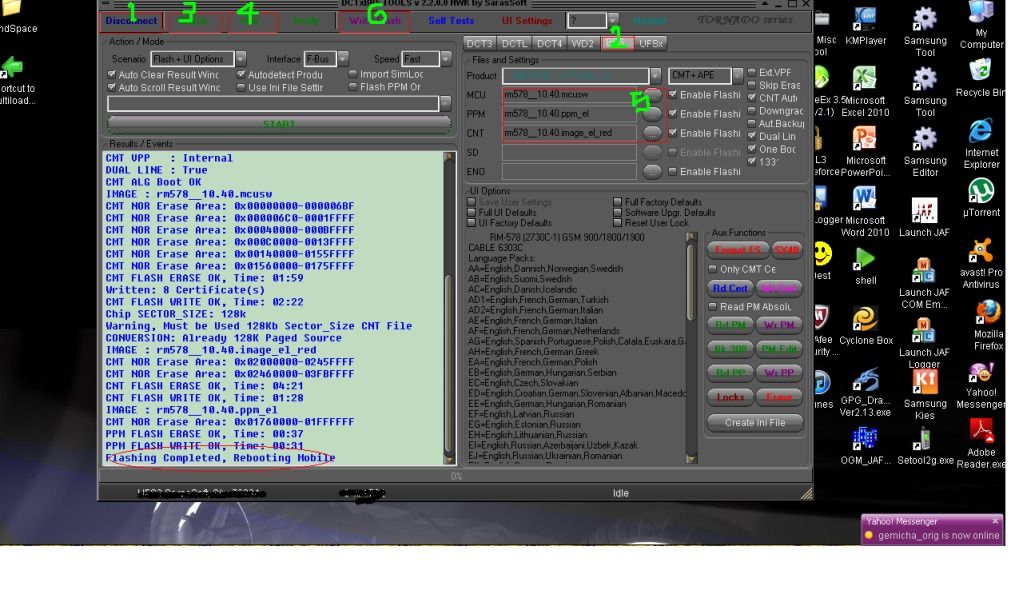Open the Speed dropdown arrow
This screenshot has height=614, width=1023.
pyautogui.click(x=446, y=59)
